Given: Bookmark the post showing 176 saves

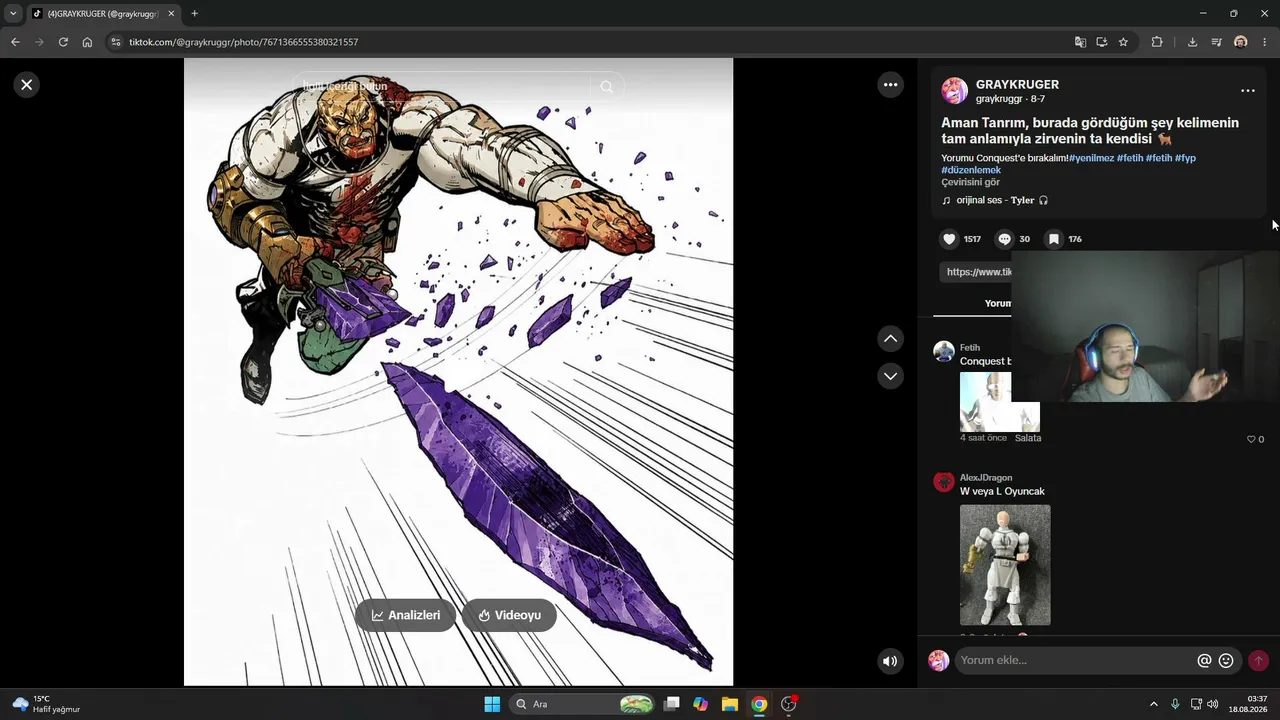Looking at the screenshot, I should pos(1053,239).
